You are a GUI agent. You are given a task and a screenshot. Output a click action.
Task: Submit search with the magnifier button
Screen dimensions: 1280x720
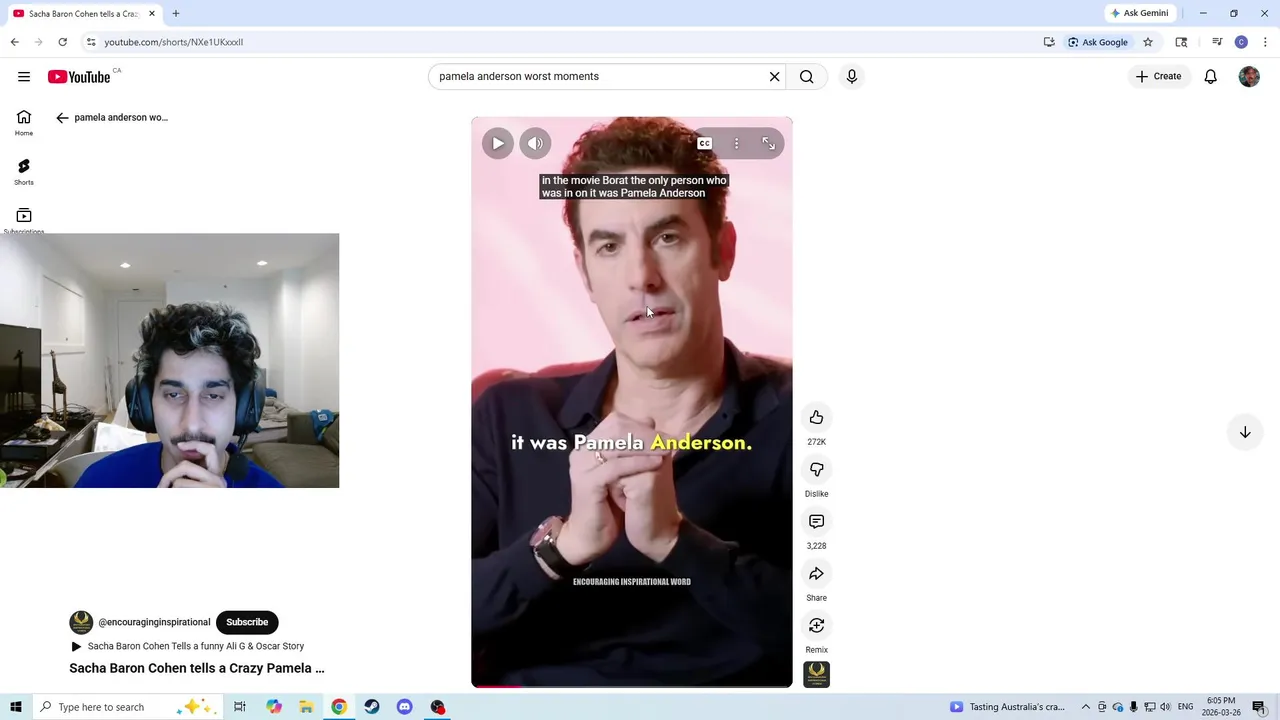coord(807,76)
